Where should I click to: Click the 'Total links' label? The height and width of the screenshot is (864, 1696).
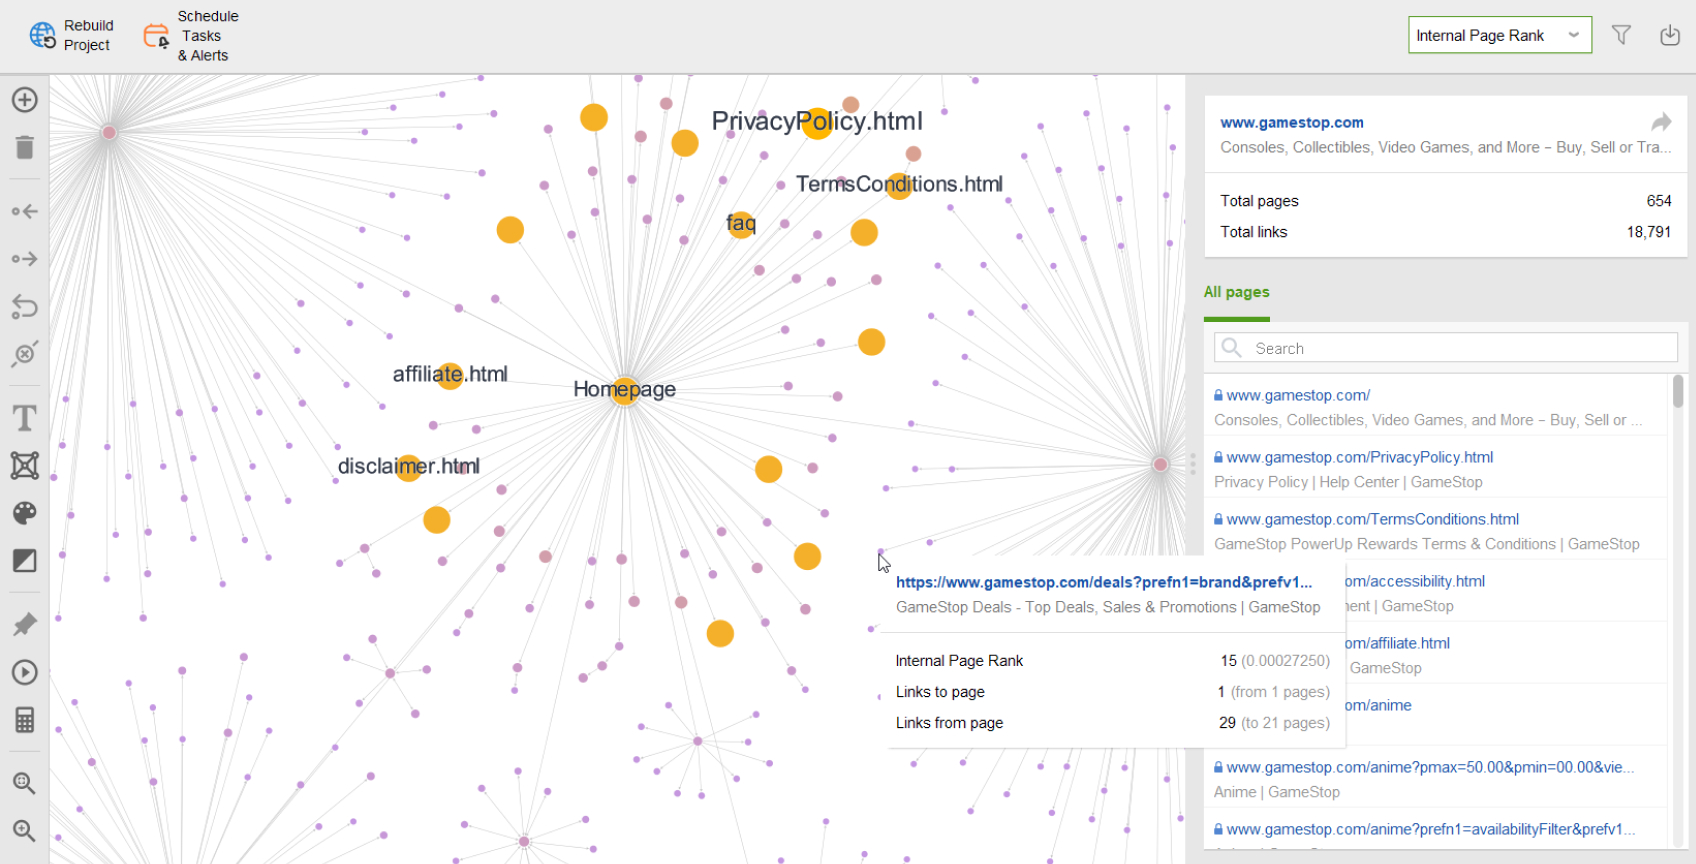pos(1253,232)
